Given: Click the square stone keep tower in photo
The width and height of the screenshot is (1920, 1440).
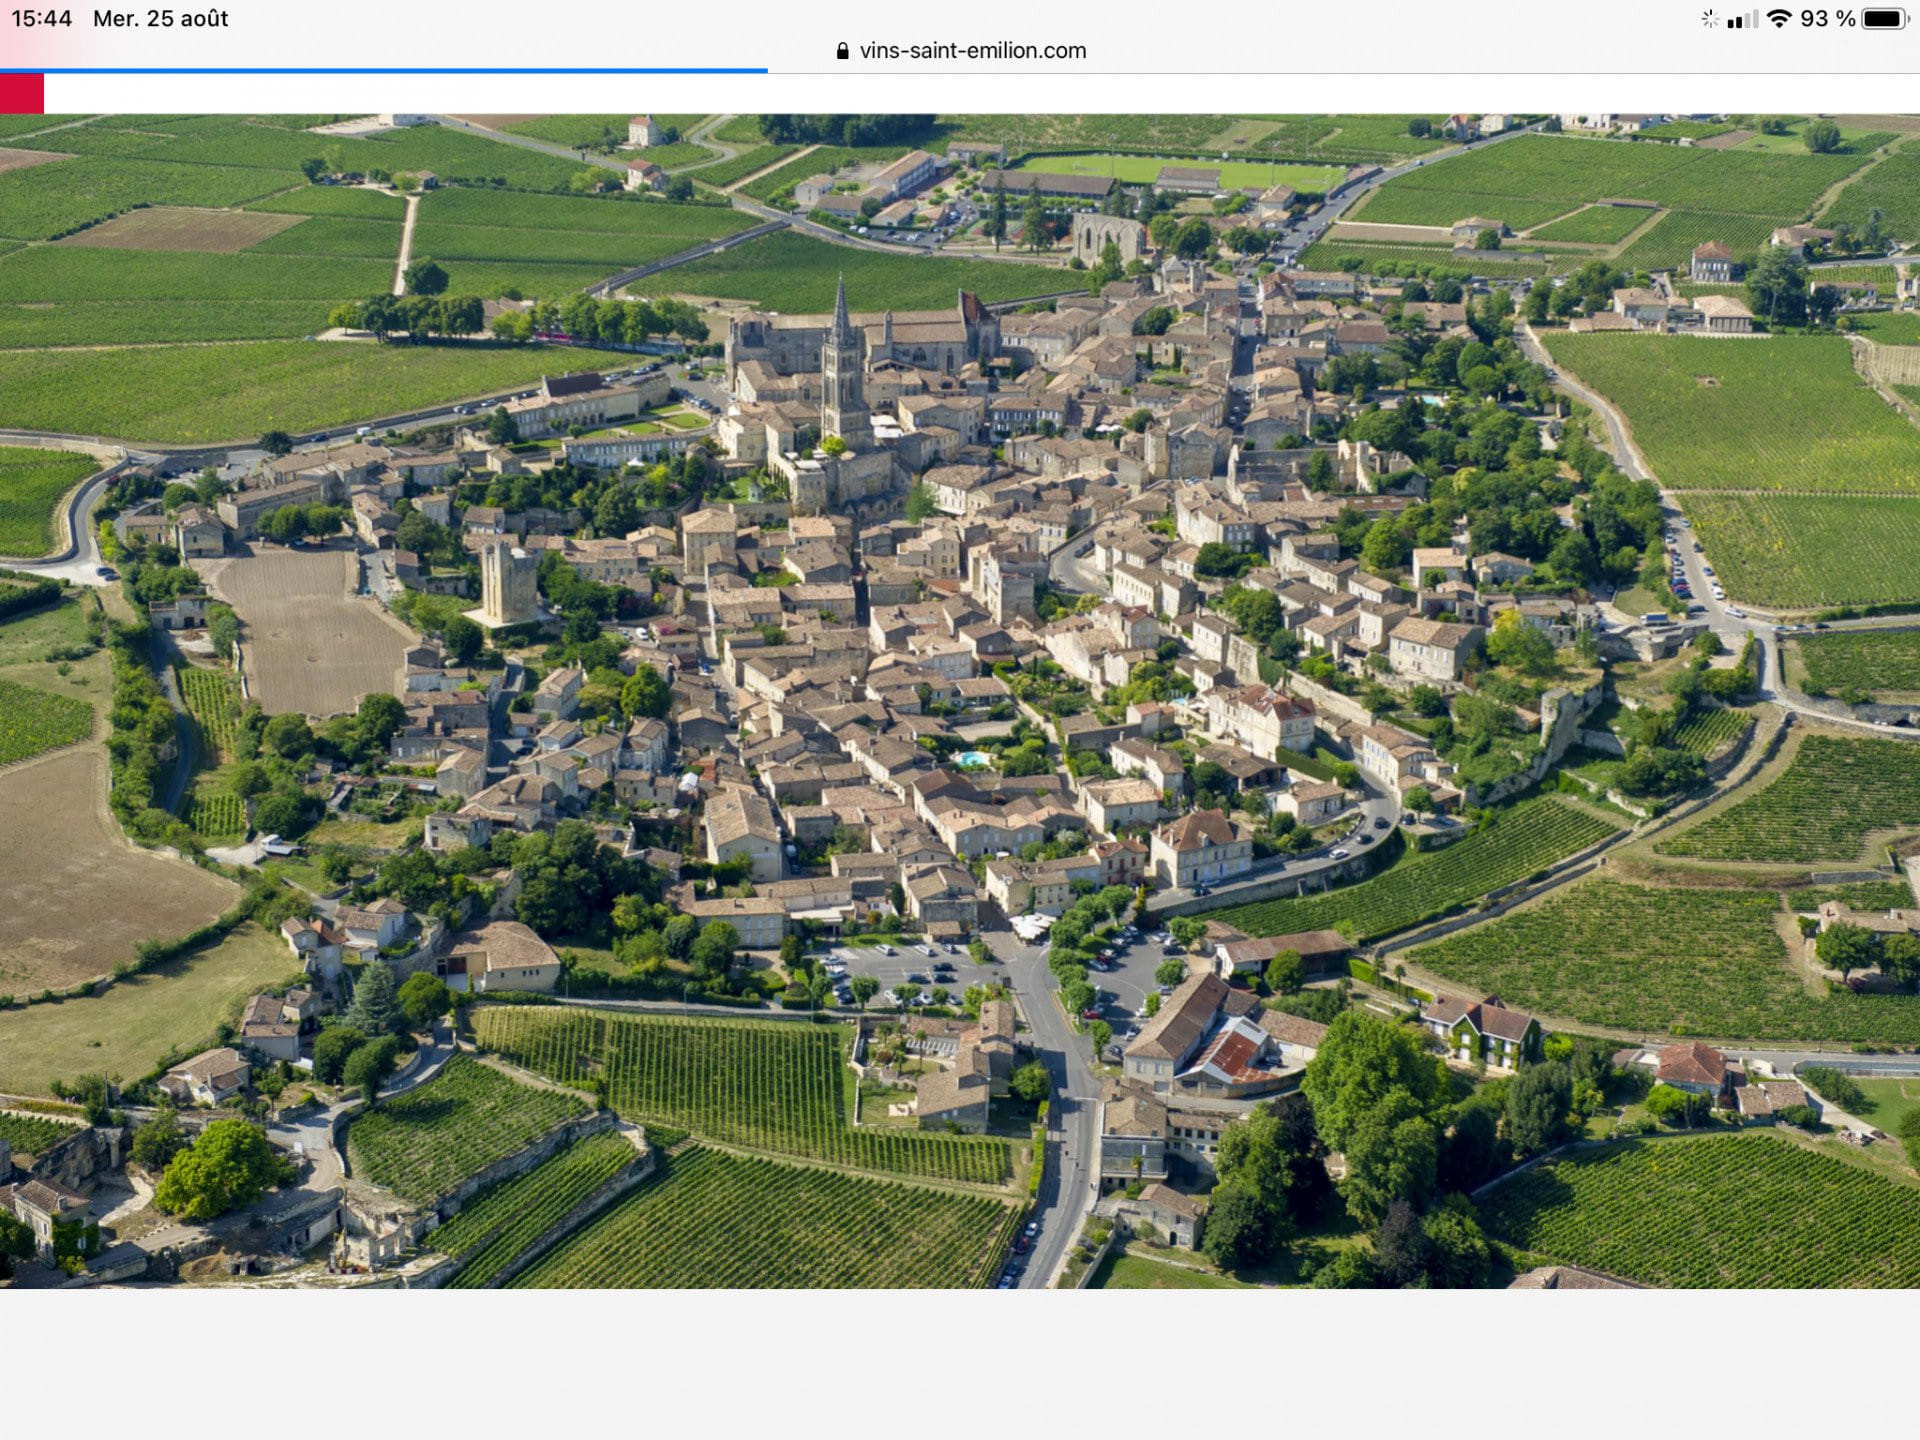Looking at the screenshot, I should [509, 583].
